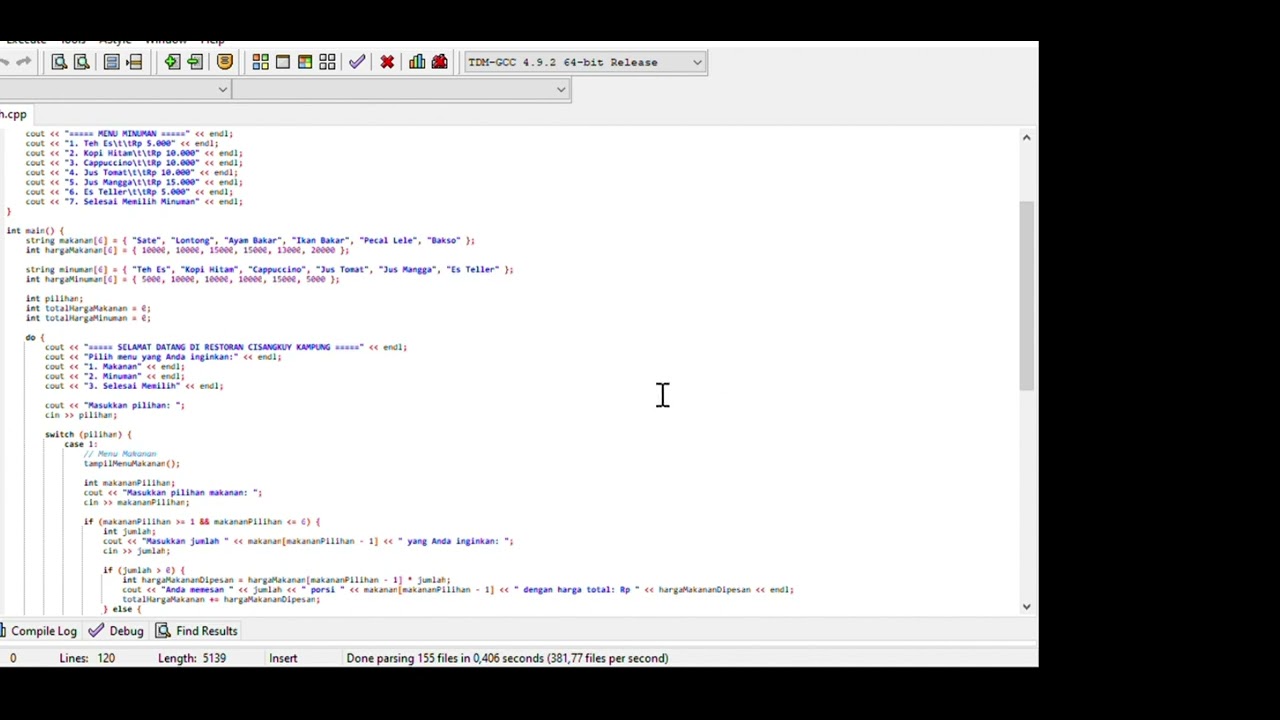The height and width of the screenshot is (720, 1280).
Task: Compile with the four colored squares icon
Action: pos(260,62)
